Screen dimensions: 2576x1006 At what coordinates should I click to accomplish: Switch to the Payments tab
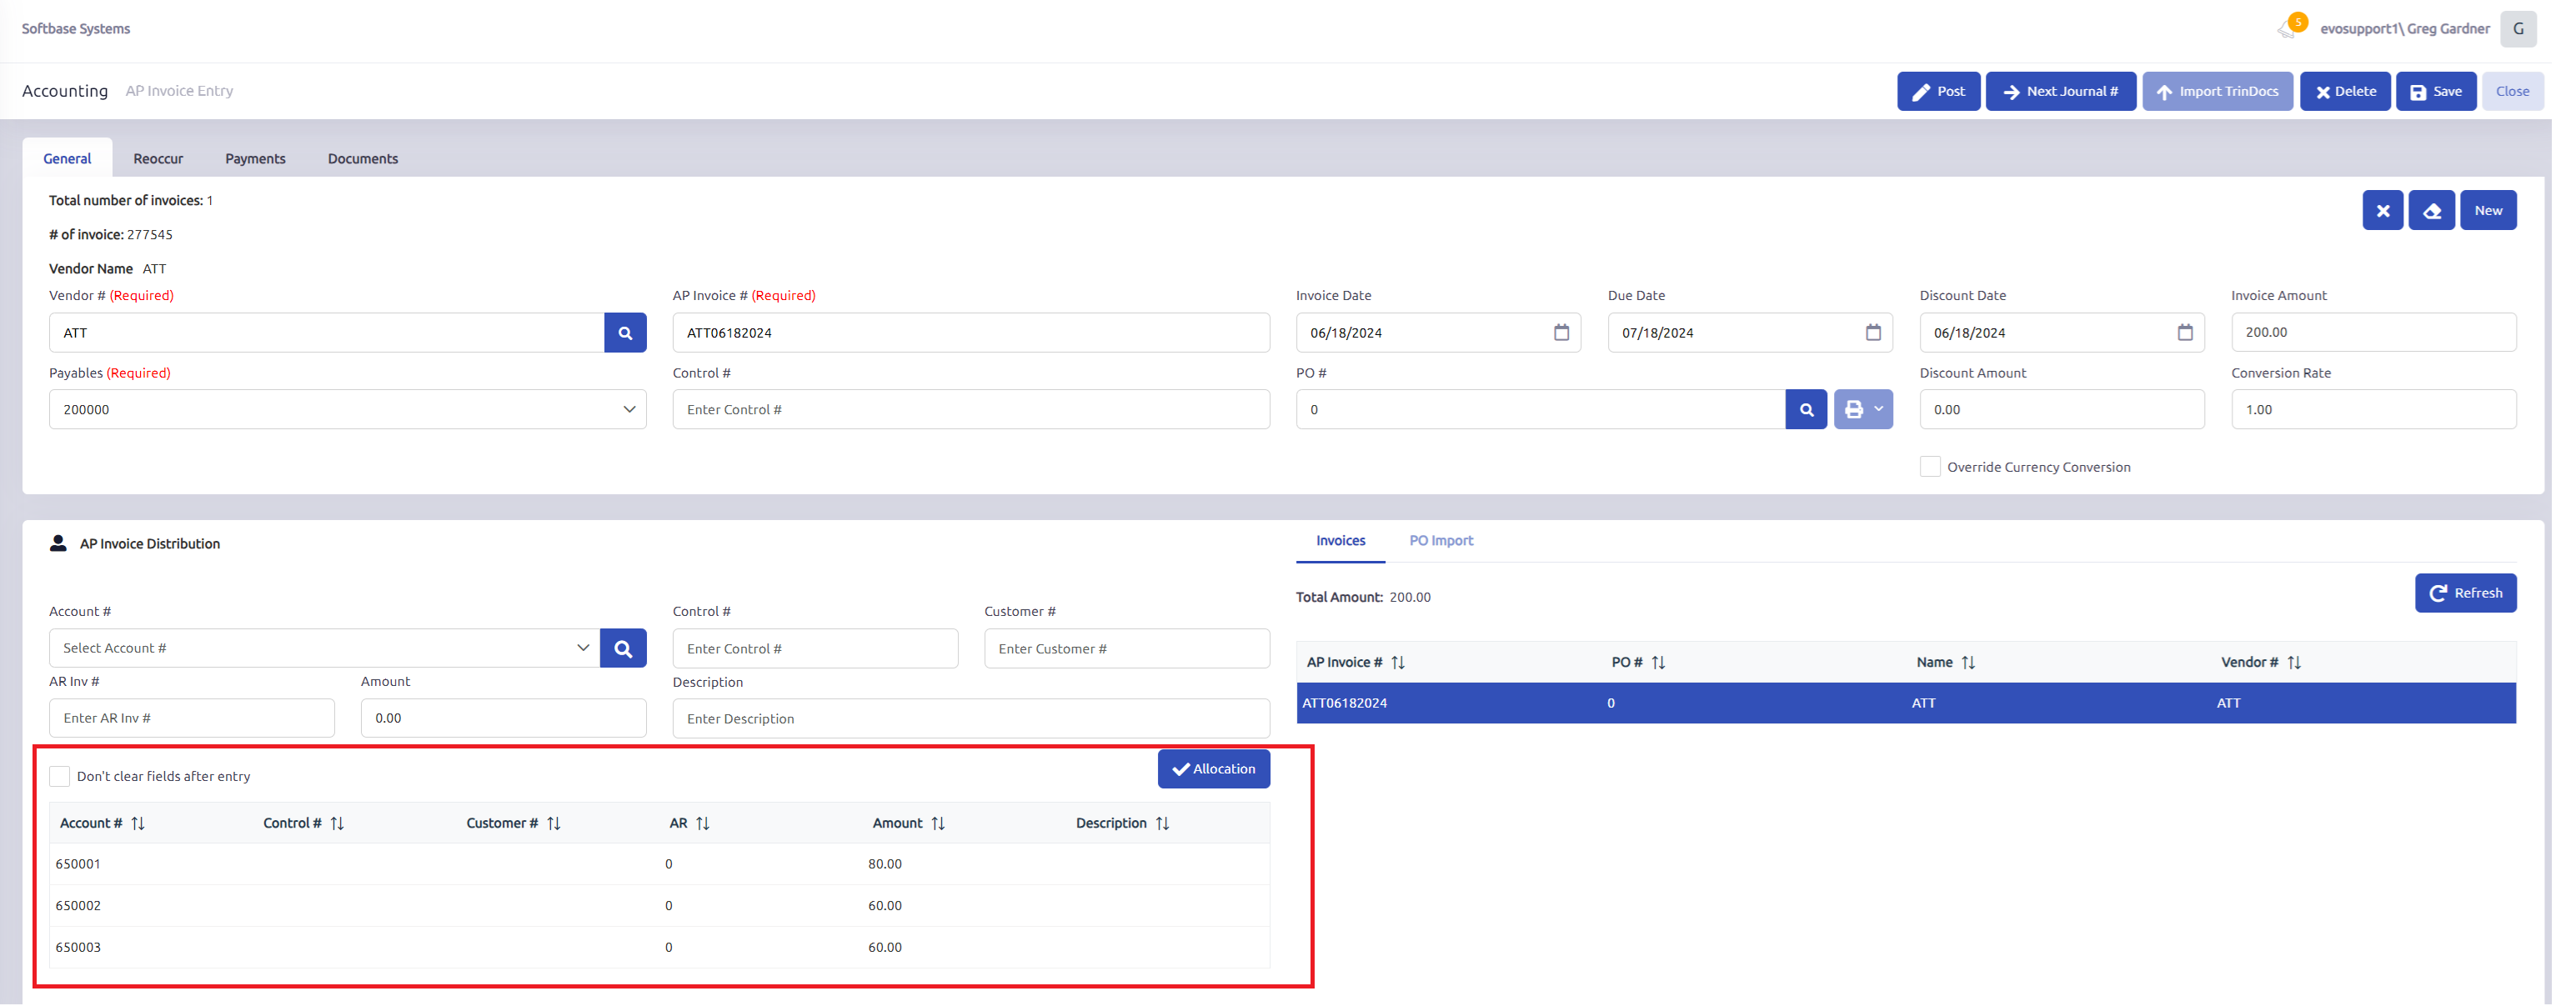pyautogui.click(x=255, y=159)
